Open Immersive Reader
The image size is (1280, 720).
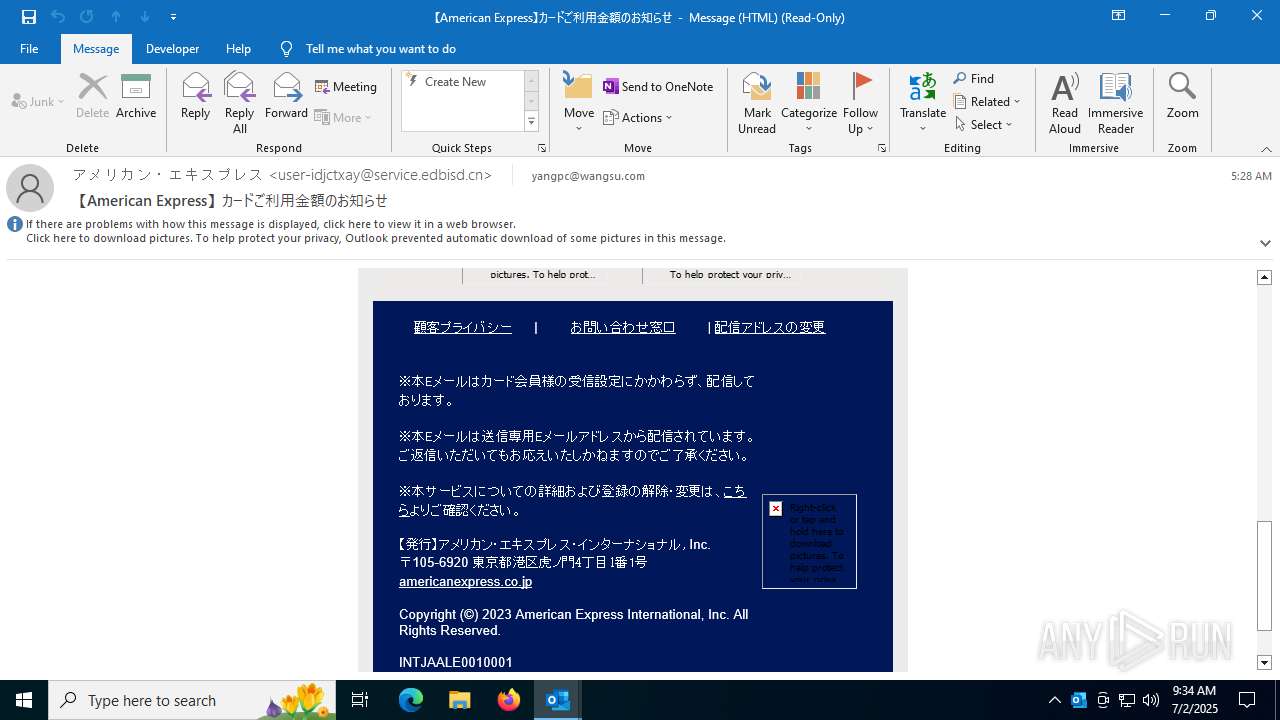pyautogui.click(x=1115, y=102)
